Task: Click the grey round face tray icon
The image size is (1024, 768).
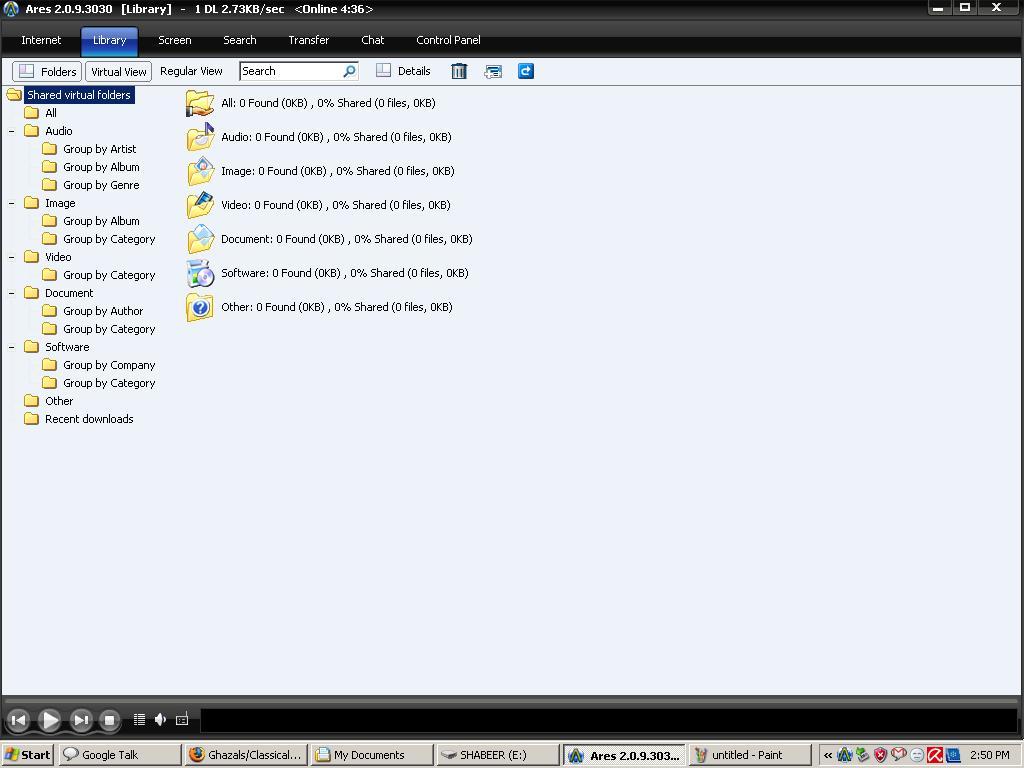Action: 917,755
